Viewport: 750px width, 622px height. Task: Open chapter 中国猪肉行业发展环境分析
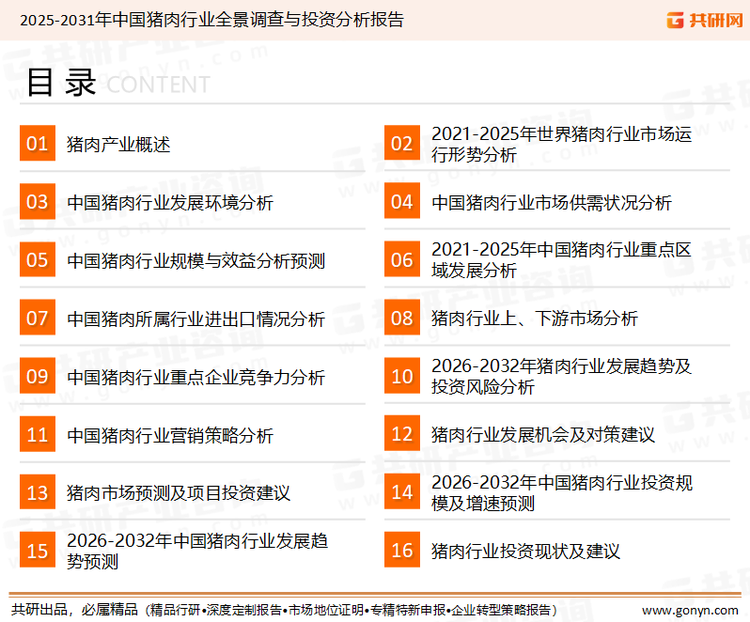[170, 202]
